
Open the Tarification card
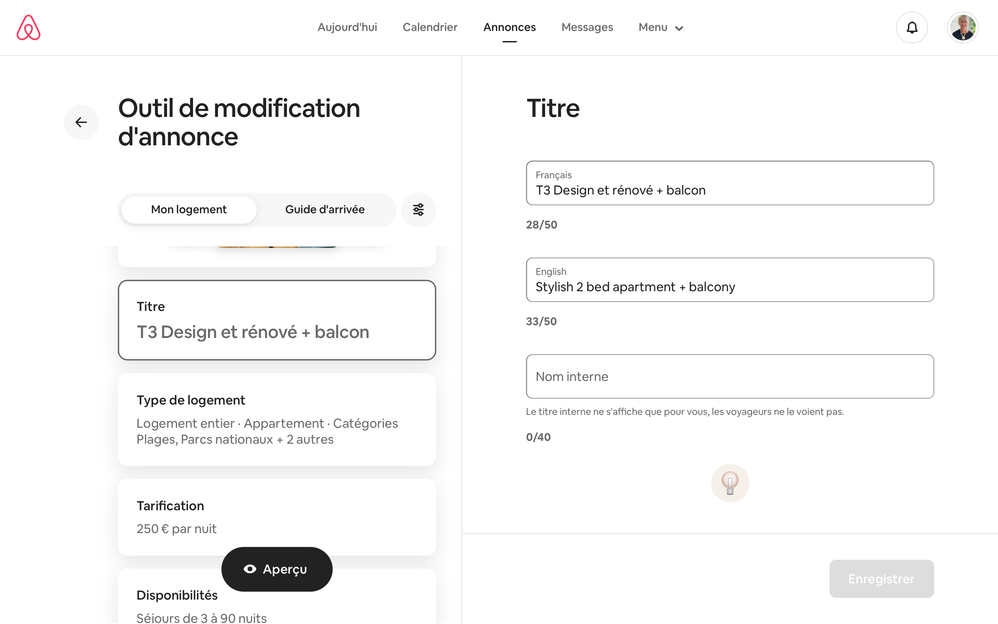277,517
